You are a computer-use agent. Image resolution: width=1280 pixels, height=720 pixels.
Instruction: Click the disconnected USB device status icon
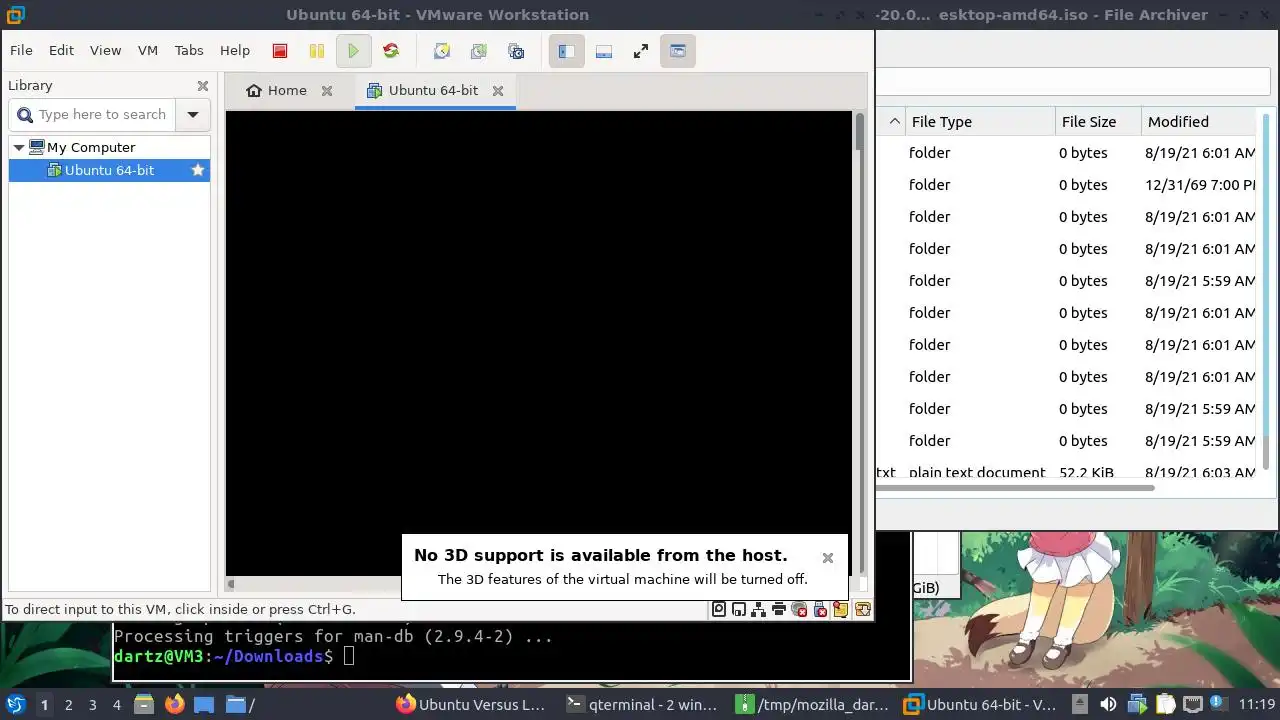[x=820, y=609]
